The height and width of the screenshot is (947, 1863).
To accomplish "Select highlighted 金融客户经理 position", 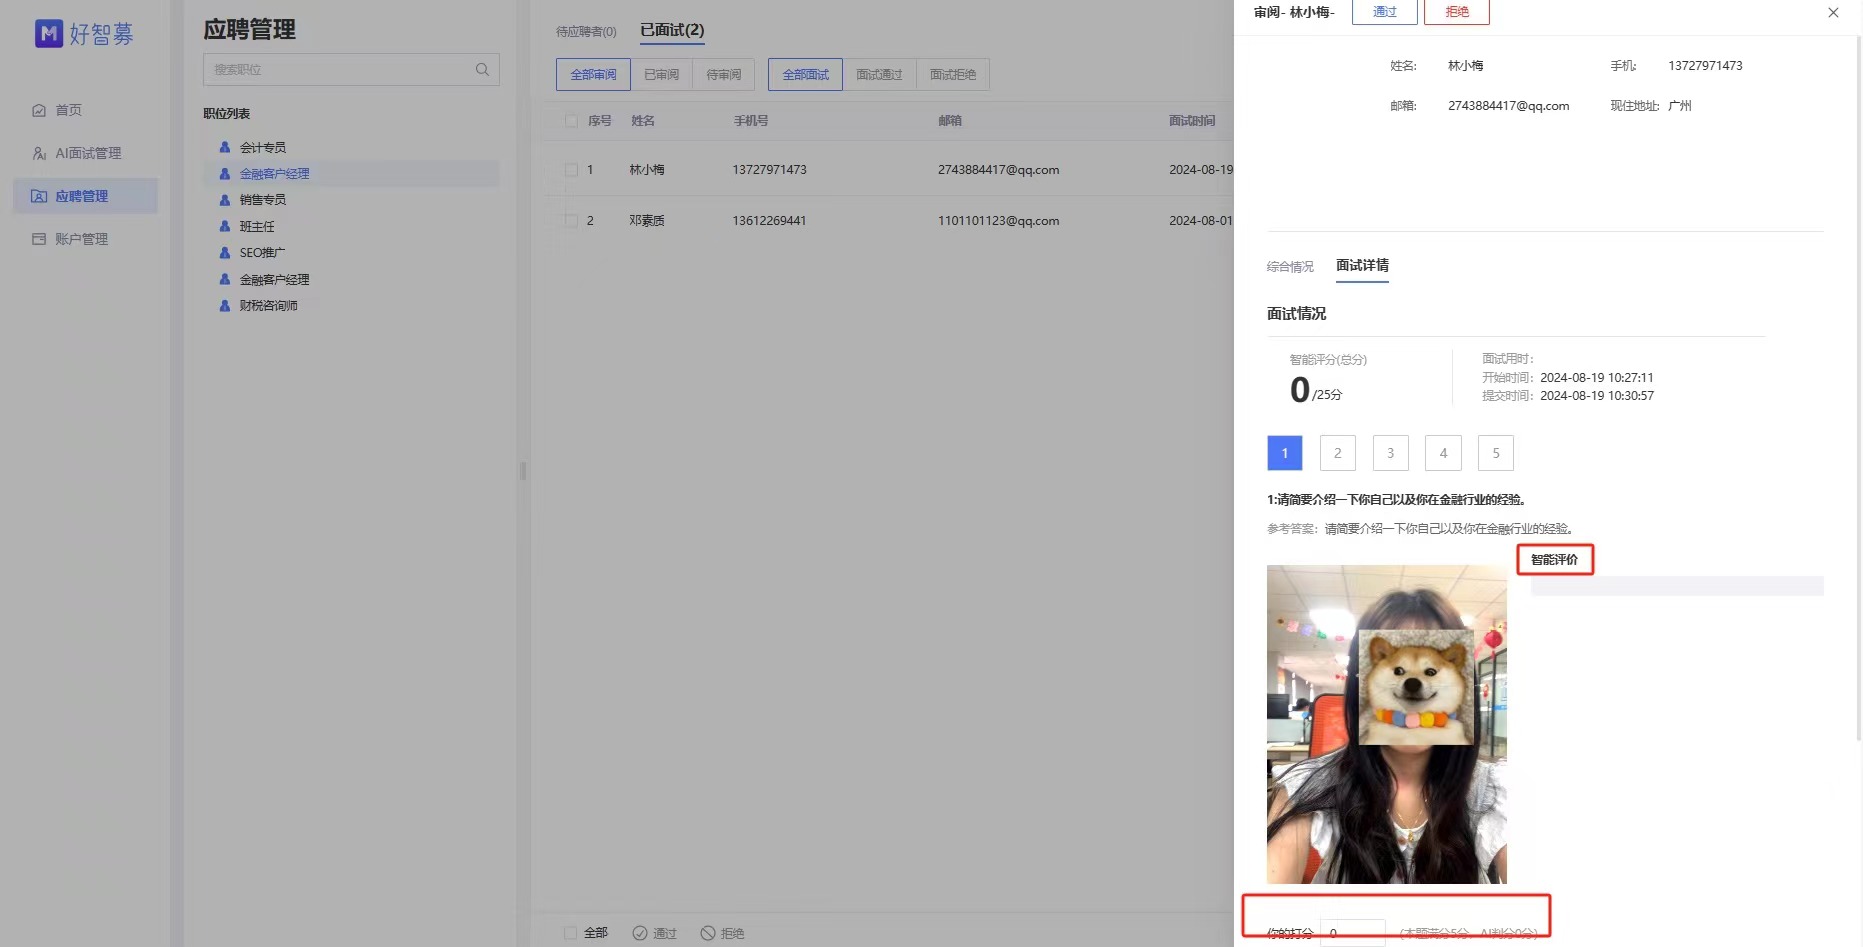I will click(274, 174).
